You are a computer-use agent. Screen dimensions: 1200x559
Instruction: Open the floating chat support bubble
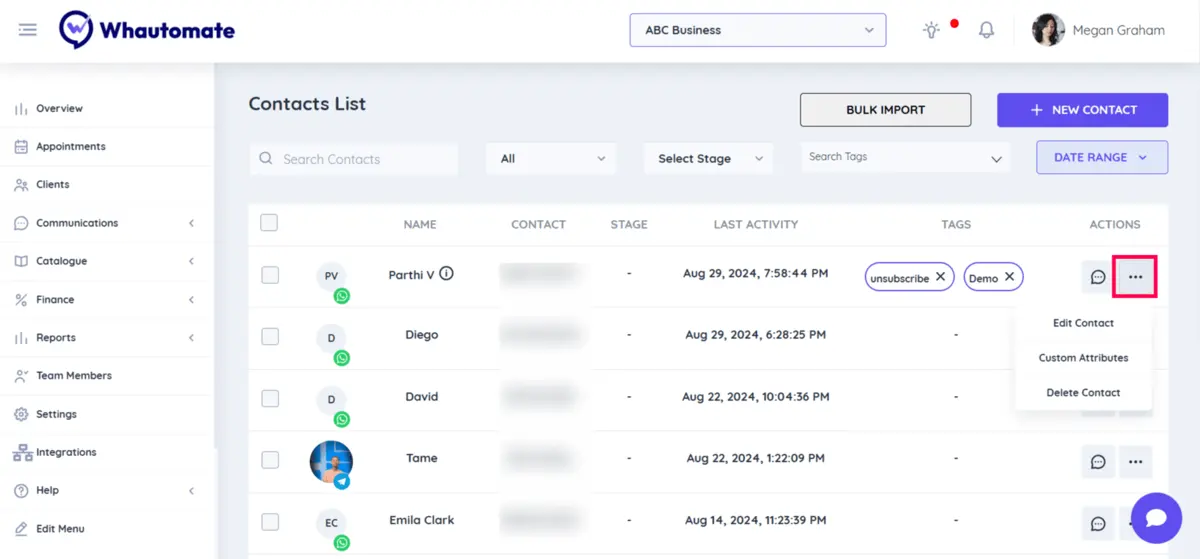coord(1156,518)
